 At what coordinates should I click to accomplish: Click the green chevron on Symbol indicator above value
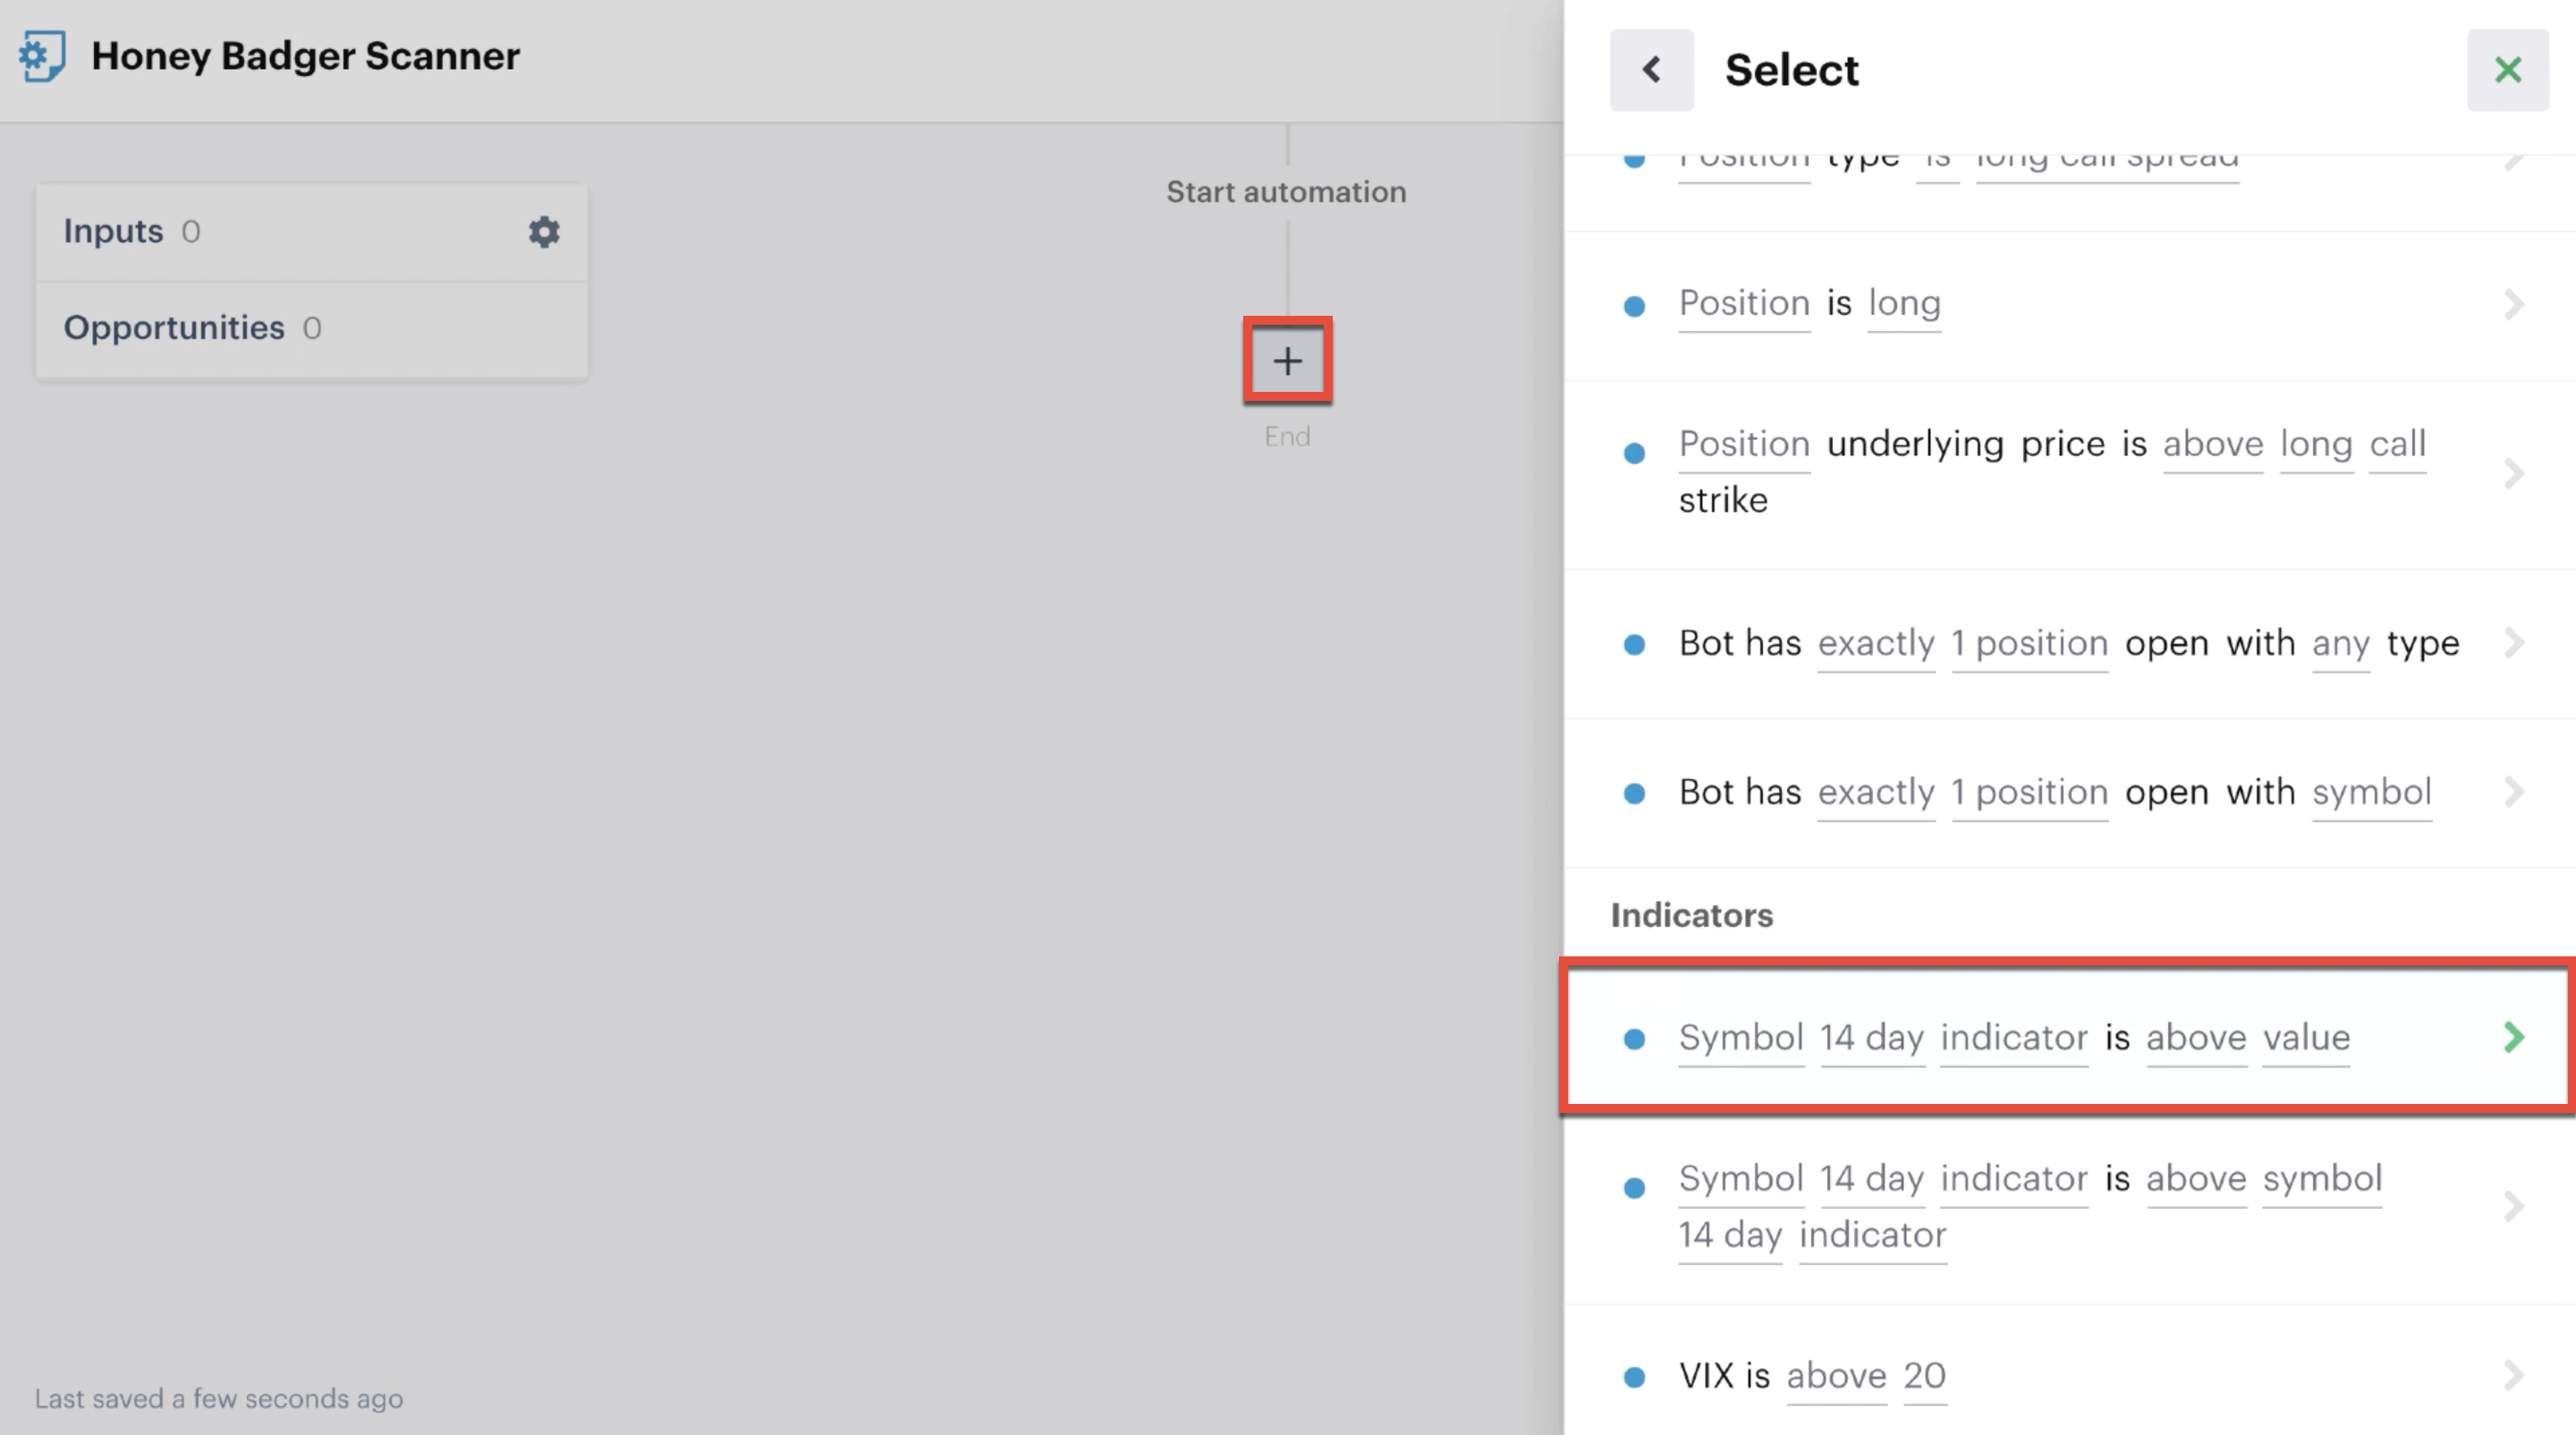point(2513,1037)
